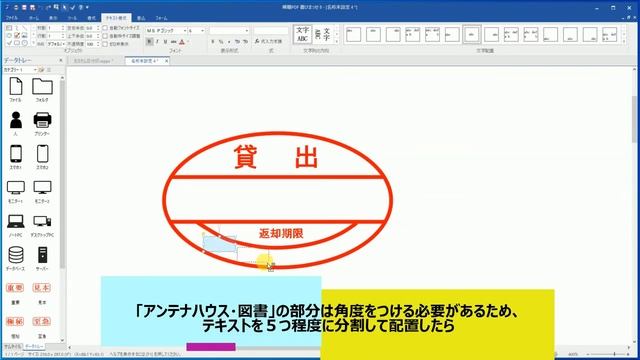
Task: Pick the サーバー server icon
Action: tap(42, 255)
